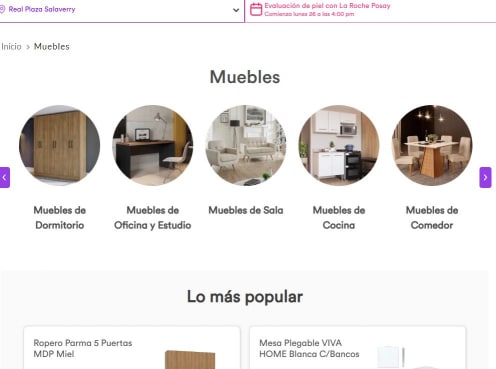
Task: Select the Muebles de Comedor label
Action: pyautogui.click(x=432, y=218)
